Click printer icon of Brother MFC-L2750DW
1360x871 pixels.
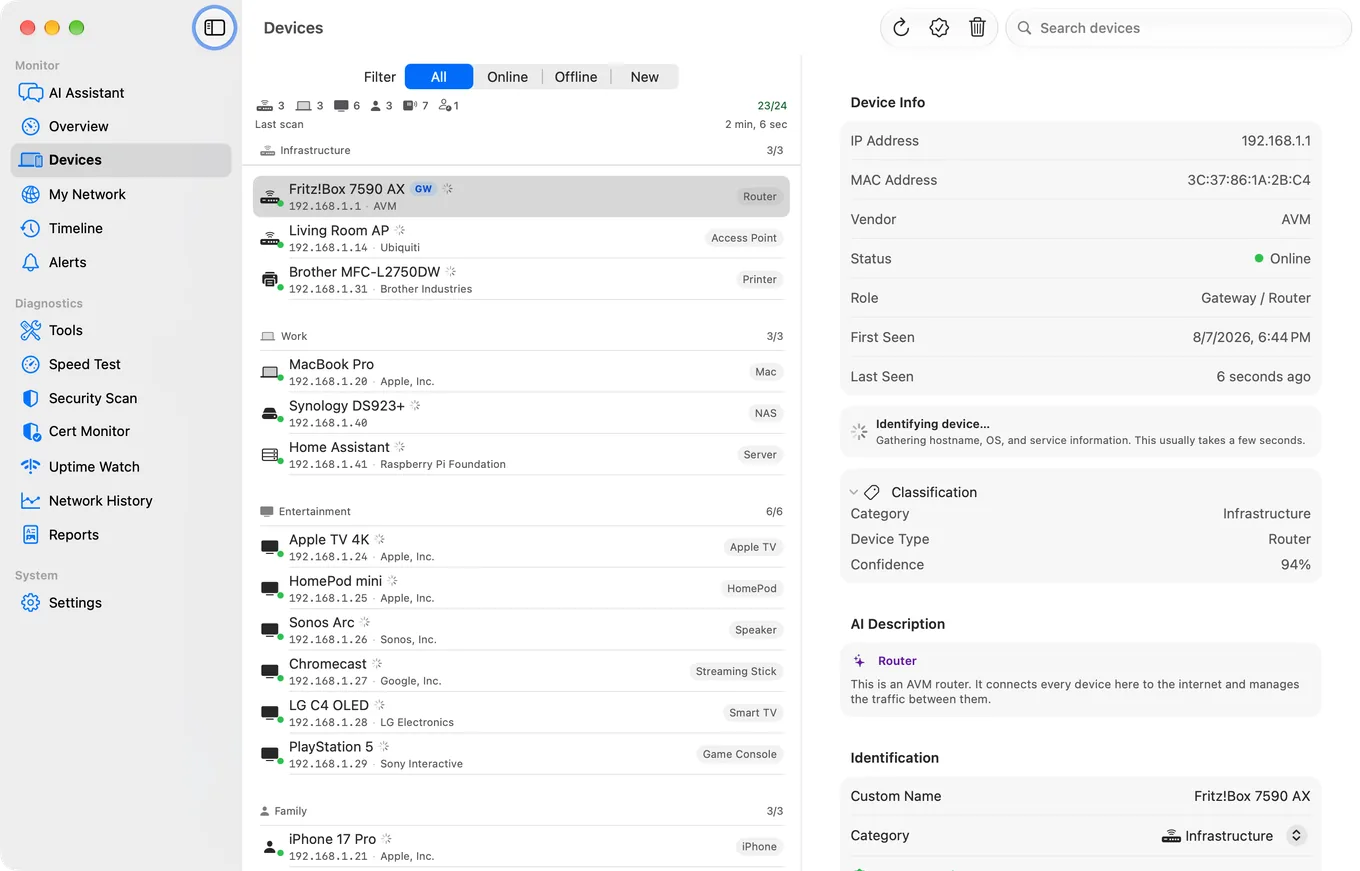pos(269,280)
